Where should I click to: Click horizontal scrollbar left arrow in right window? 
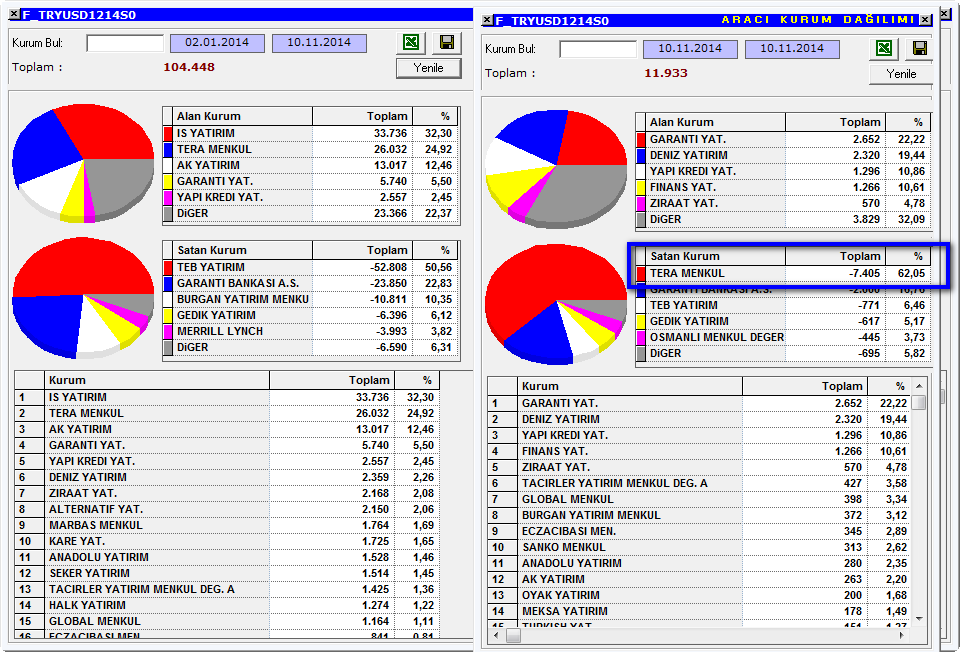(497, 635)
